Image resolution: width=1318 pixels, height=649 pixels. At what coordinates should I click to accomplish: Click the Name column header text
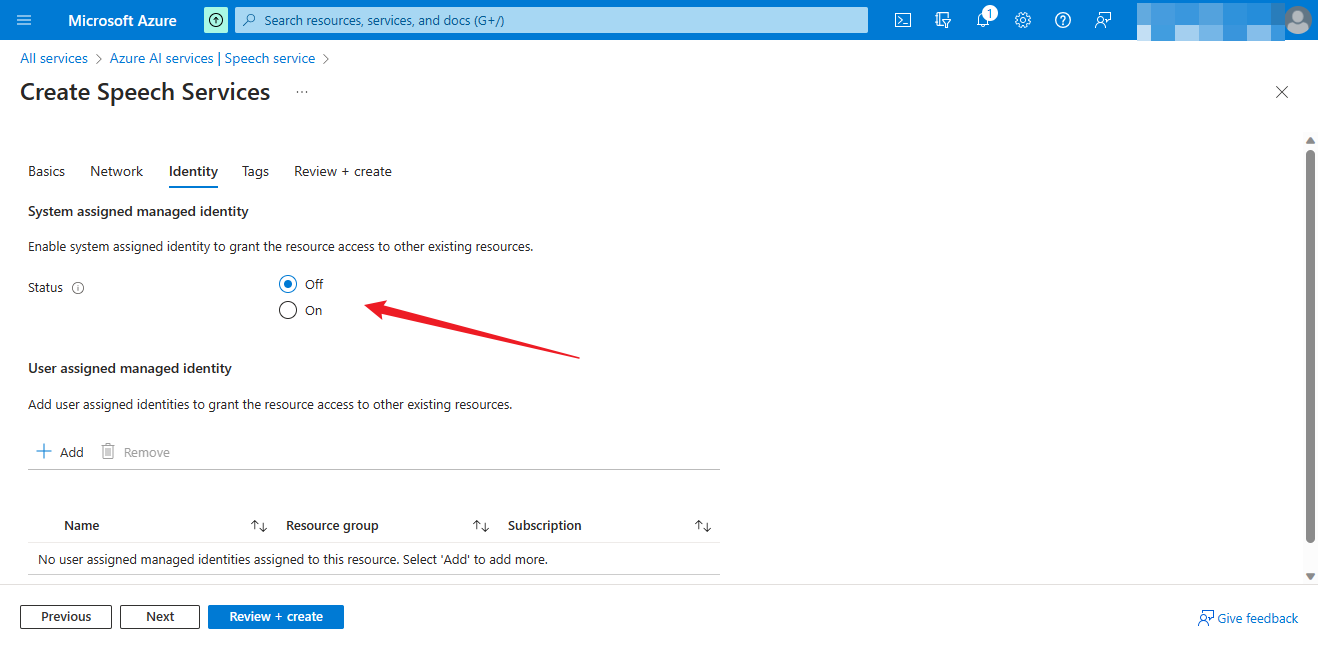click(x=82, y=526)
